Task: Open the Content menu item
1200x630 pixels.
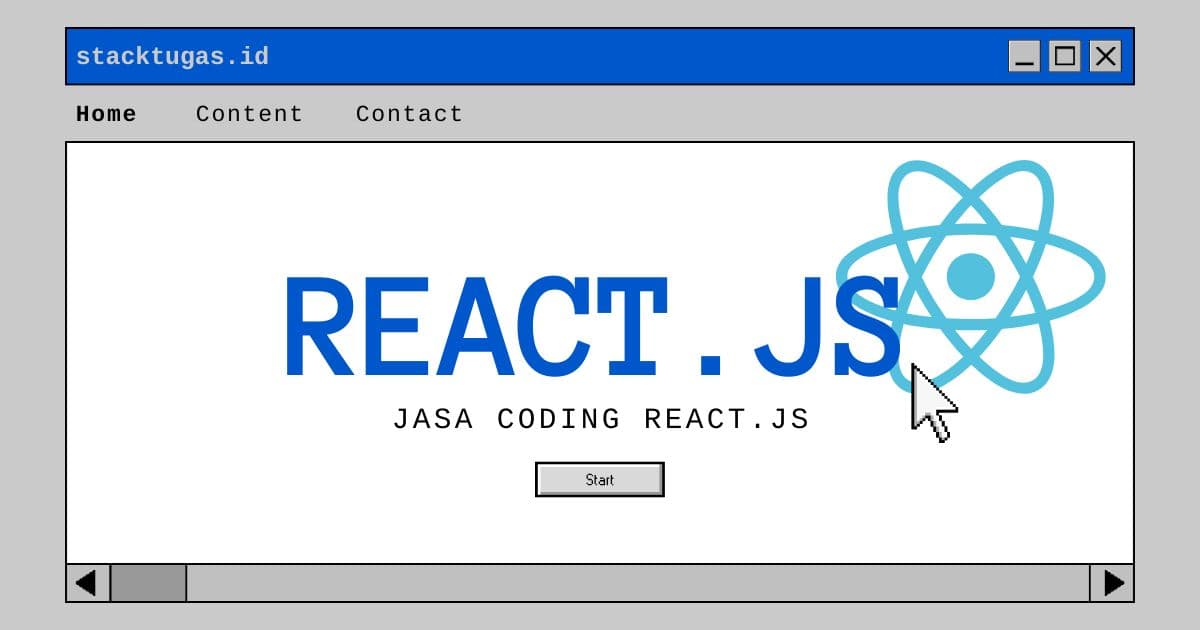Action: coord(249,114)
